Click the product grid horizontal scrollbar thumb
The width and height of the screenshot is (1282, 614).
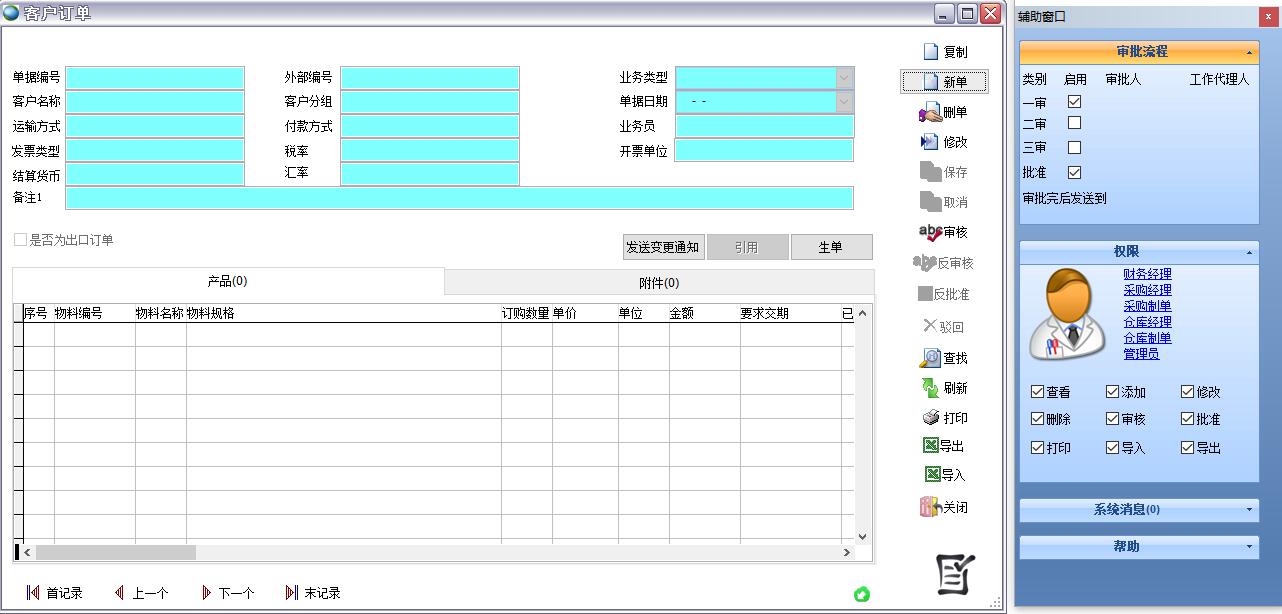click(115, 552)
